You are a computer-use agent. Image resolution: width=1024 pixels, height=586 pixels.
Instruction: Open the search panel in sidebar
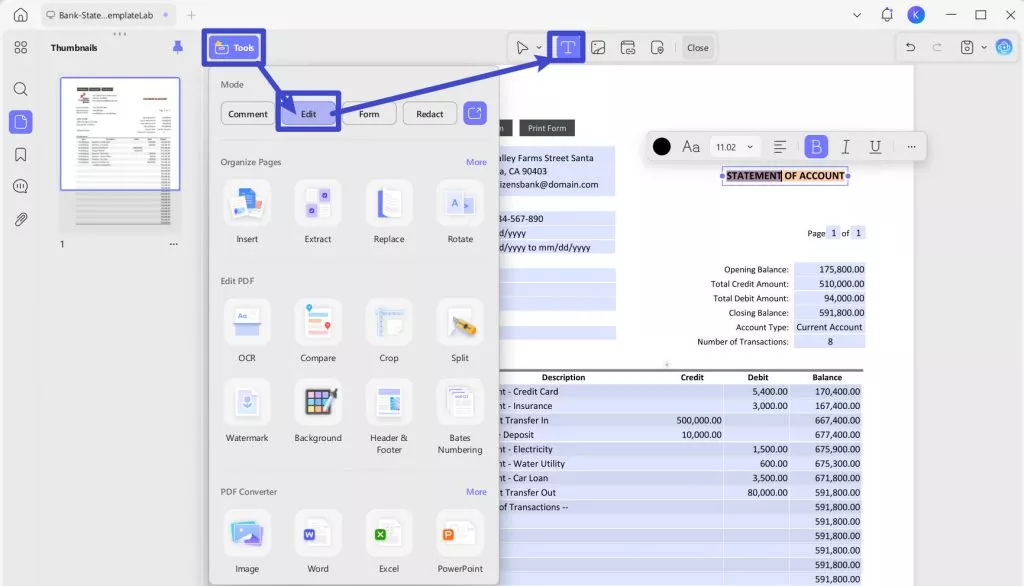21,89
